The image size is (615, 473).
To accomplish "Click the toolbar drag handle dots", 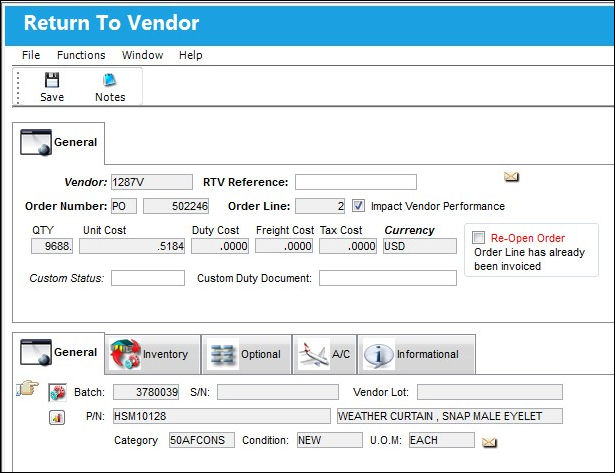I will pos(18,87).
